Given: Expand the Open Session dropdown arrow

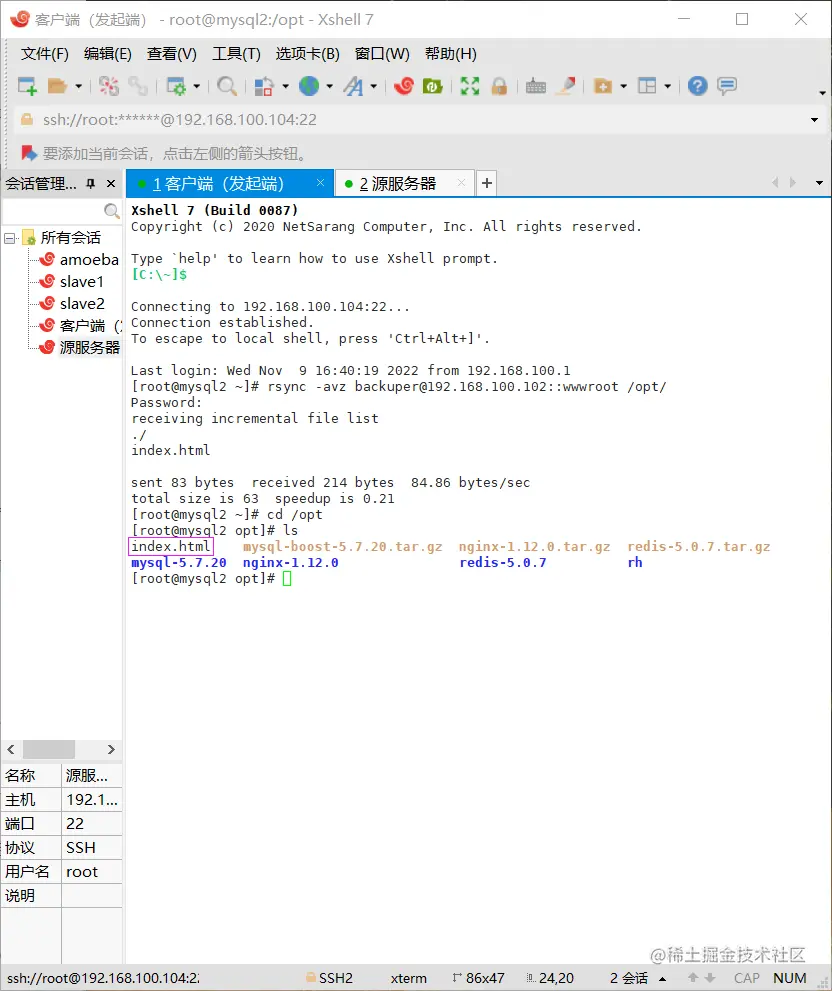Looking at the screenshot, I should tap(78, 86).
